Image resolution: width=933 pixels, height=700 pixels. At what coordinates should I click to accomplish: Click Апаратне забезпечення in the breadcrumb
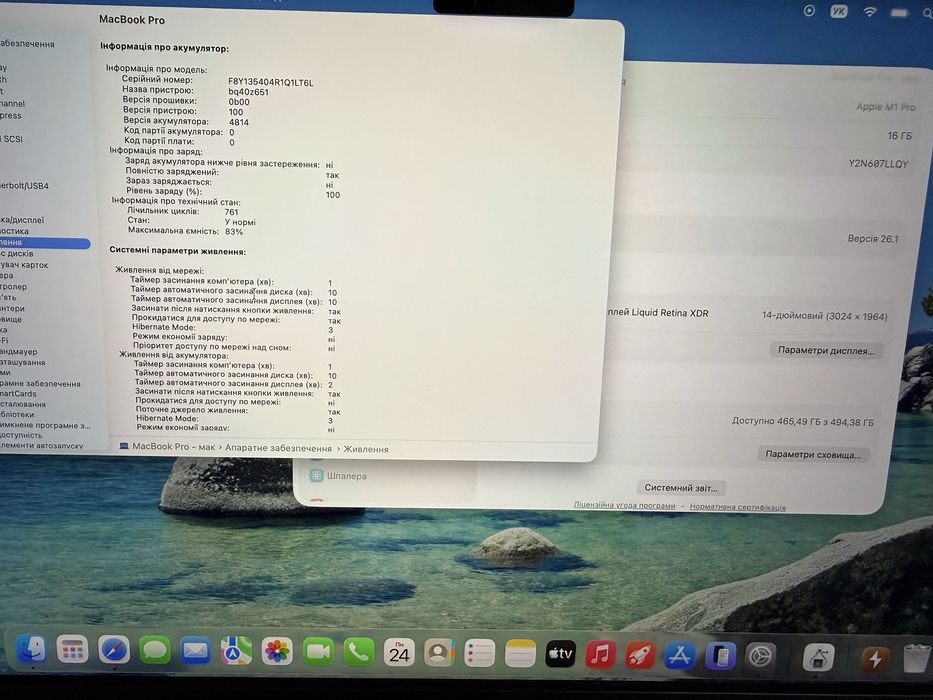278,448
